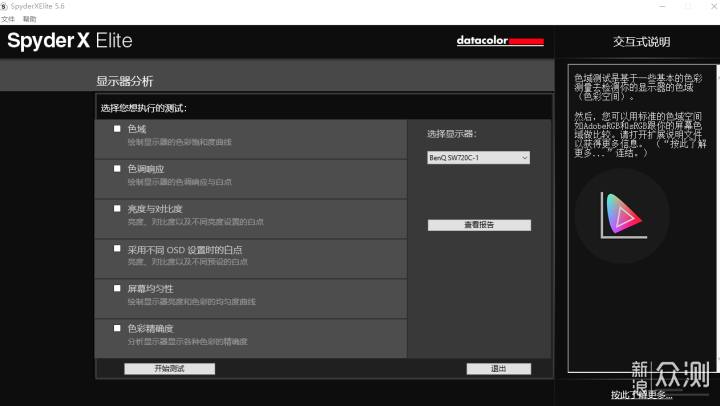Open the 帮助 menu
This screenshot has height=406, width=720.
(x=29, y=19)
